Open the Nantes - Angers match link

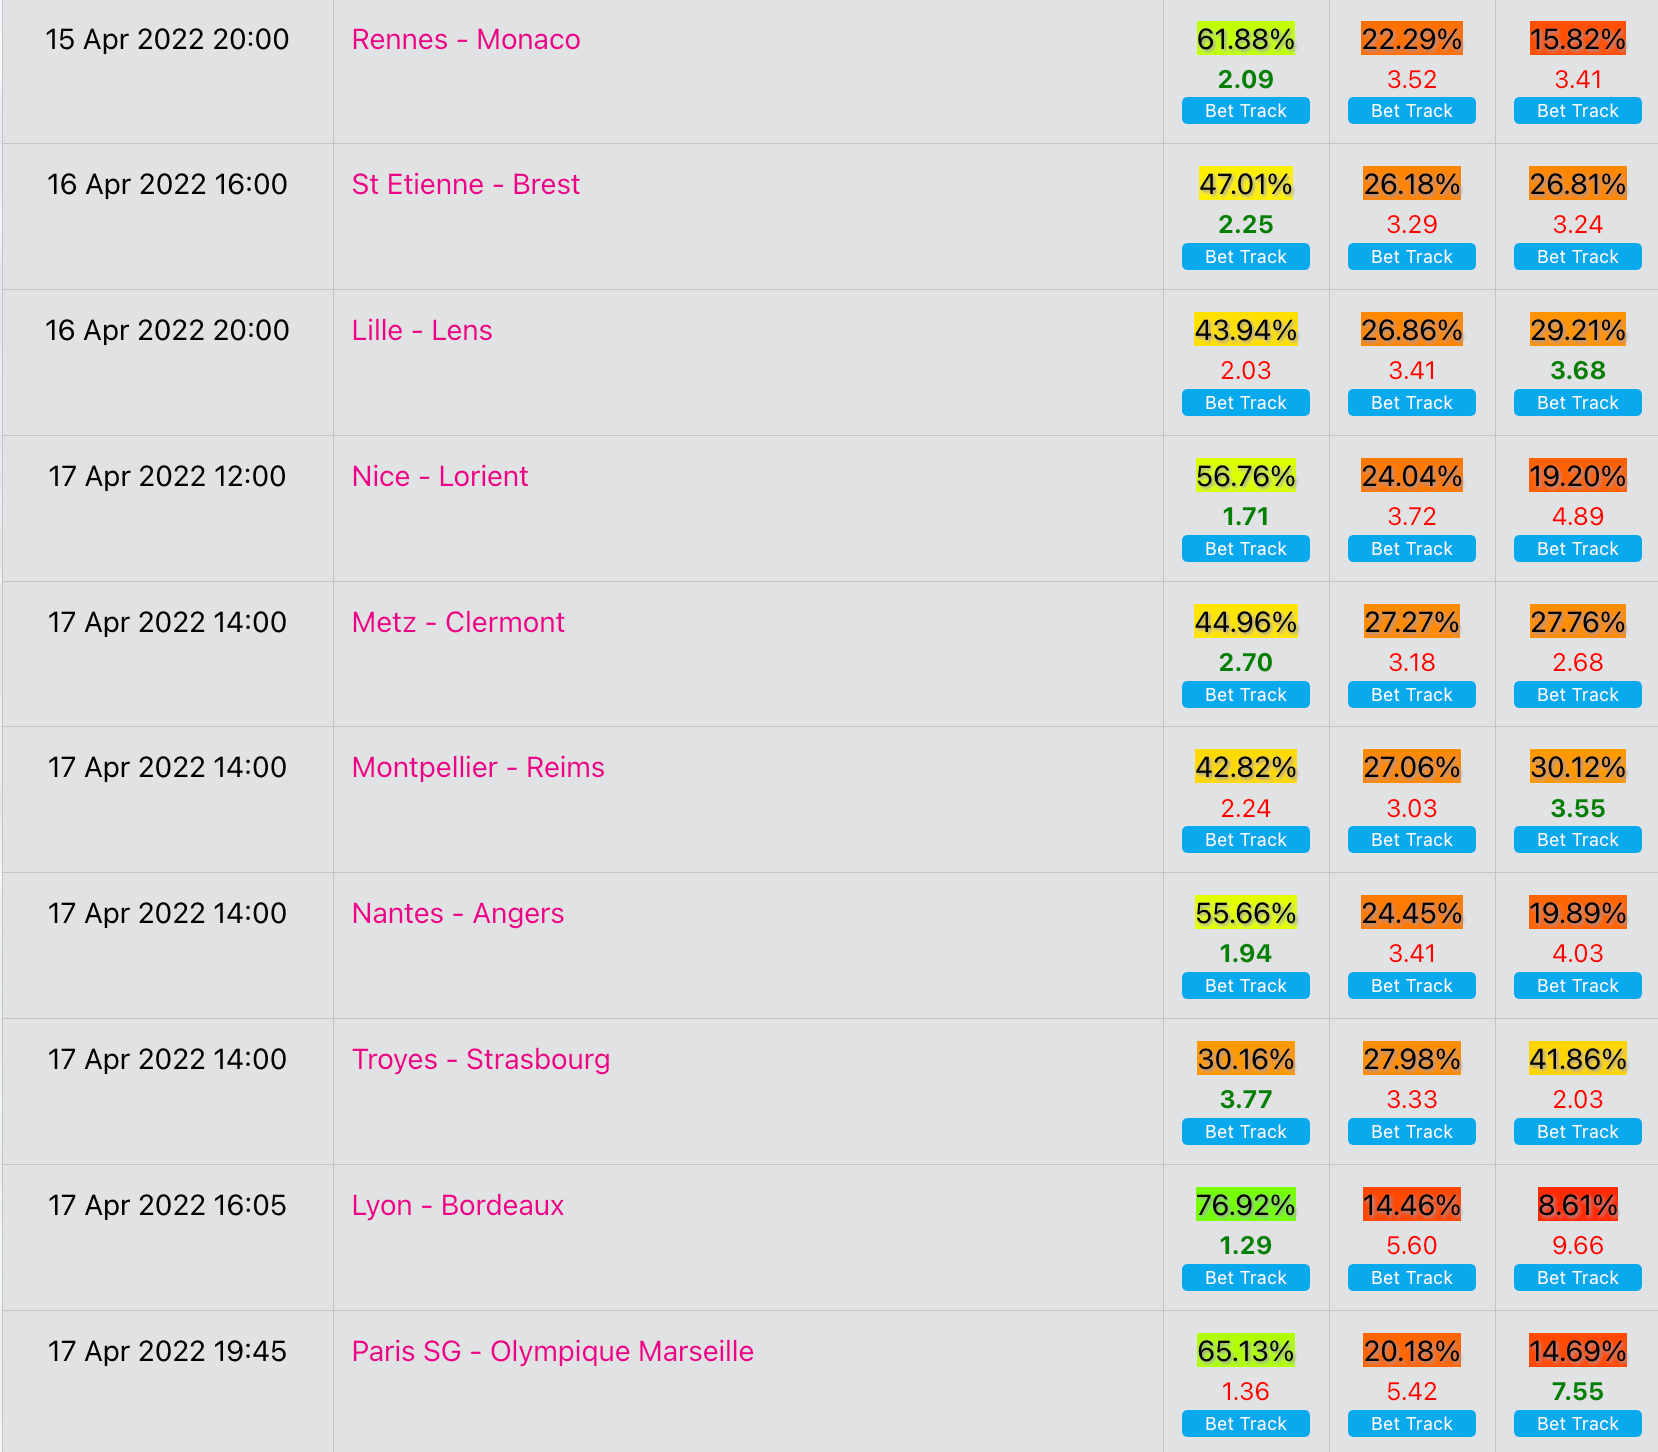pos(458,914)
